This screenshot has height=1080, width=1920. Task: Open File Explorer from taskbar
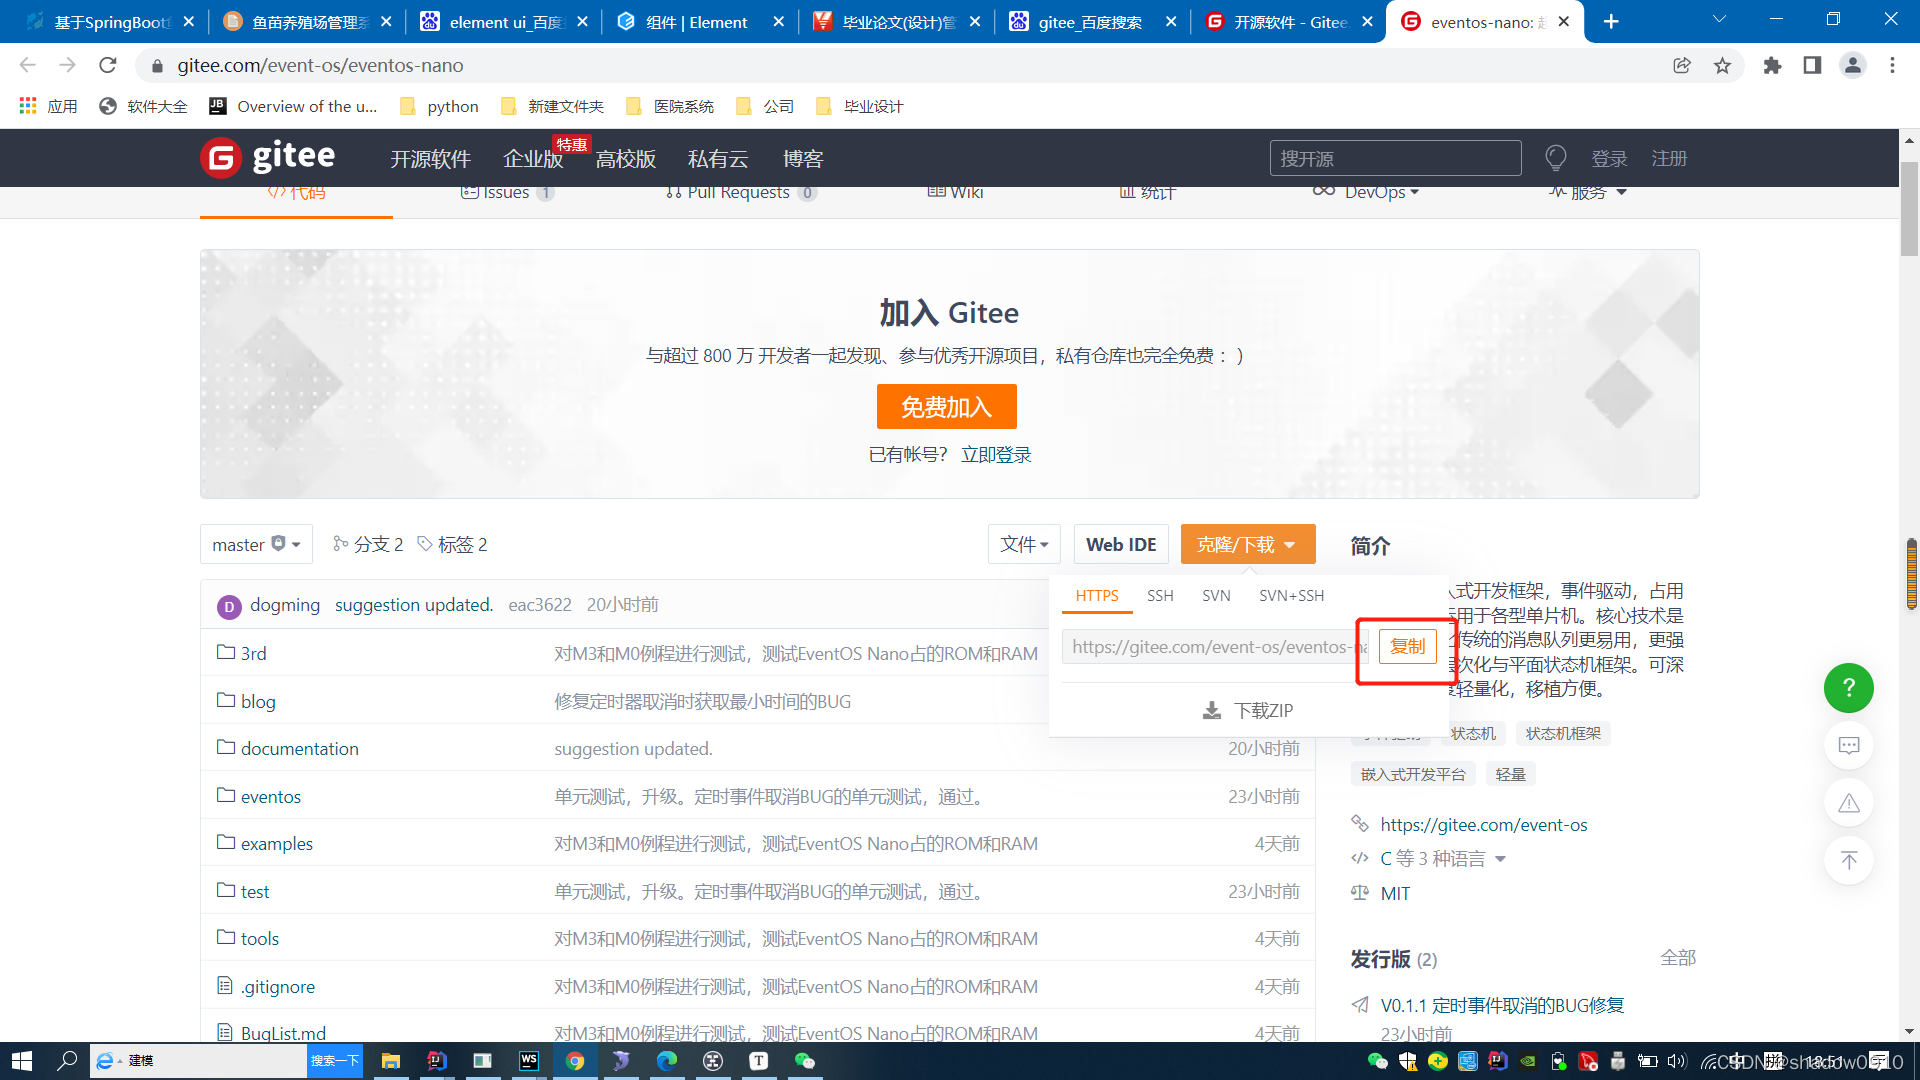coord(391,1061)
